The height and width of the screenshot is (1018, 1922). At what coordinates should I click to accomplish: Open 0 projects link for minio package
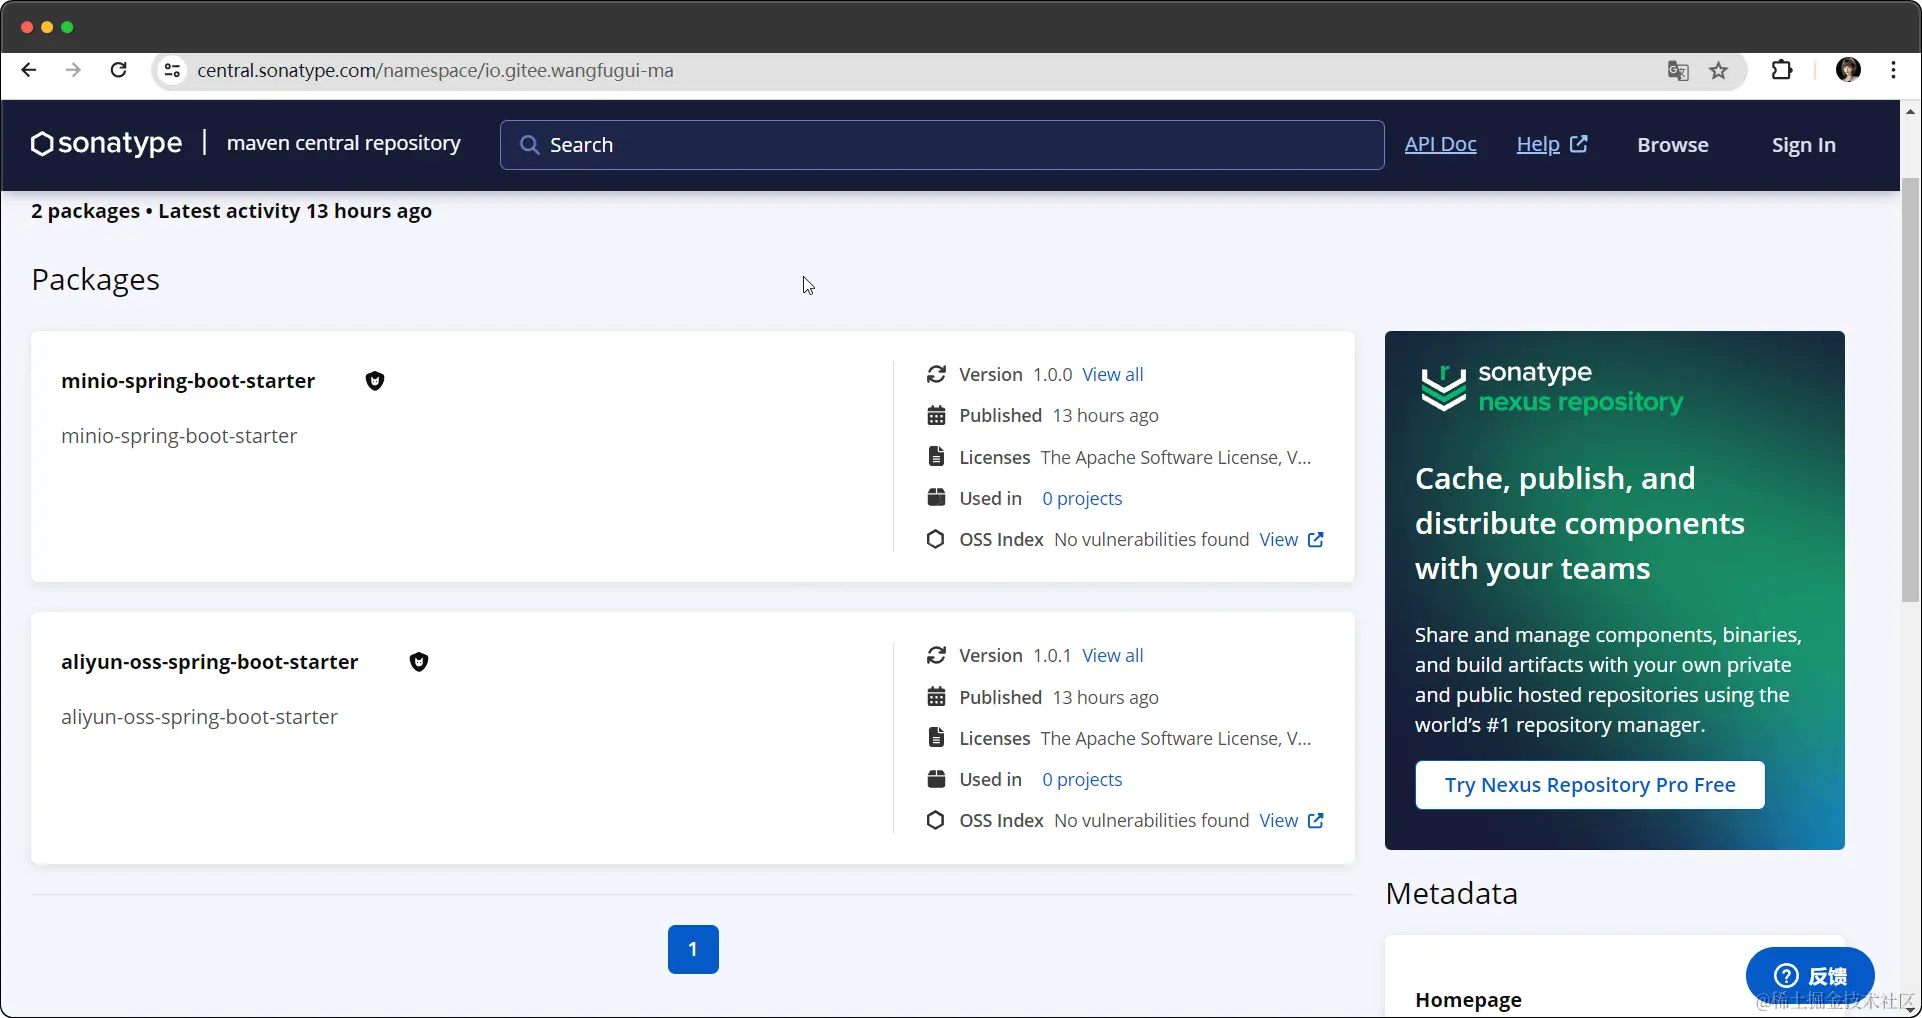coord(1082,498)
